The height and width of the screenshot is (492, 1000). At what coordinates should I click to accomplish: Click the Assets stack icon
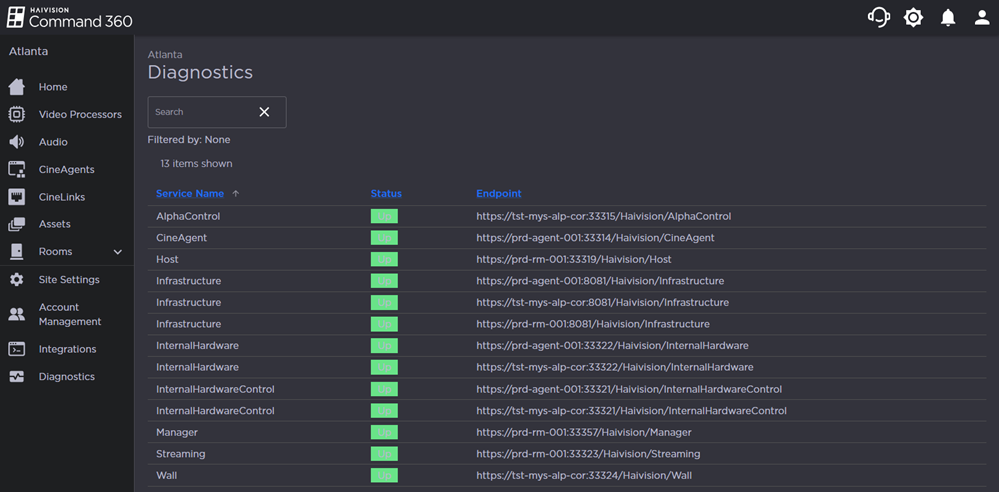pyautogui.click(x=17, y=224)
